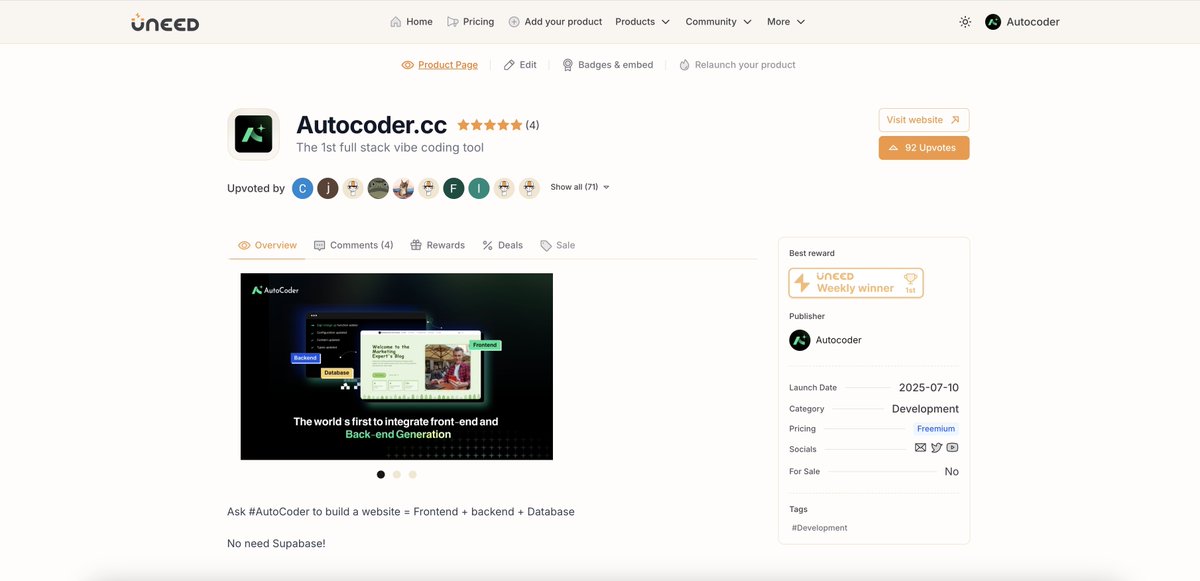Expand the Products dropdown menu

coord(643,22)
